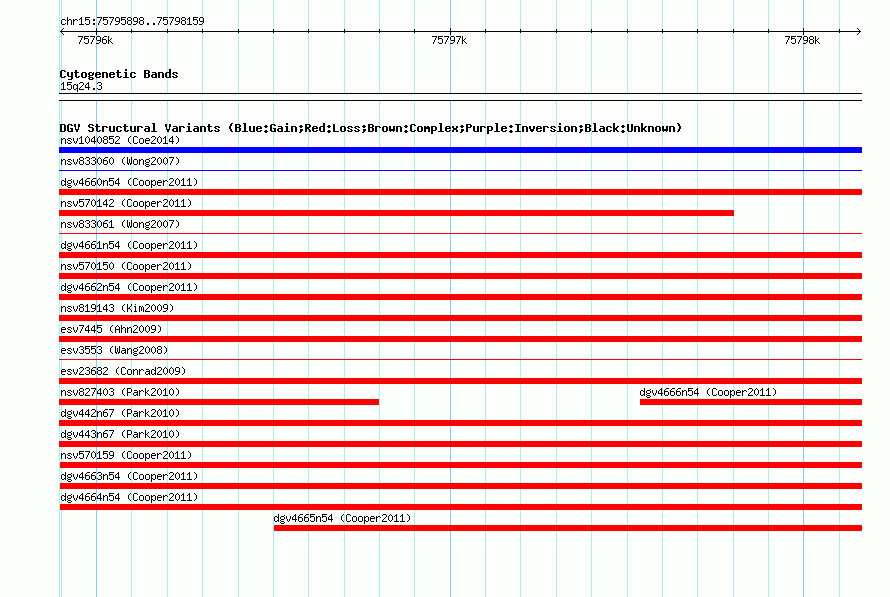Screen dimensions: 890x597
Task: Click the right arrow of the ruler
Action: point(858,31)
